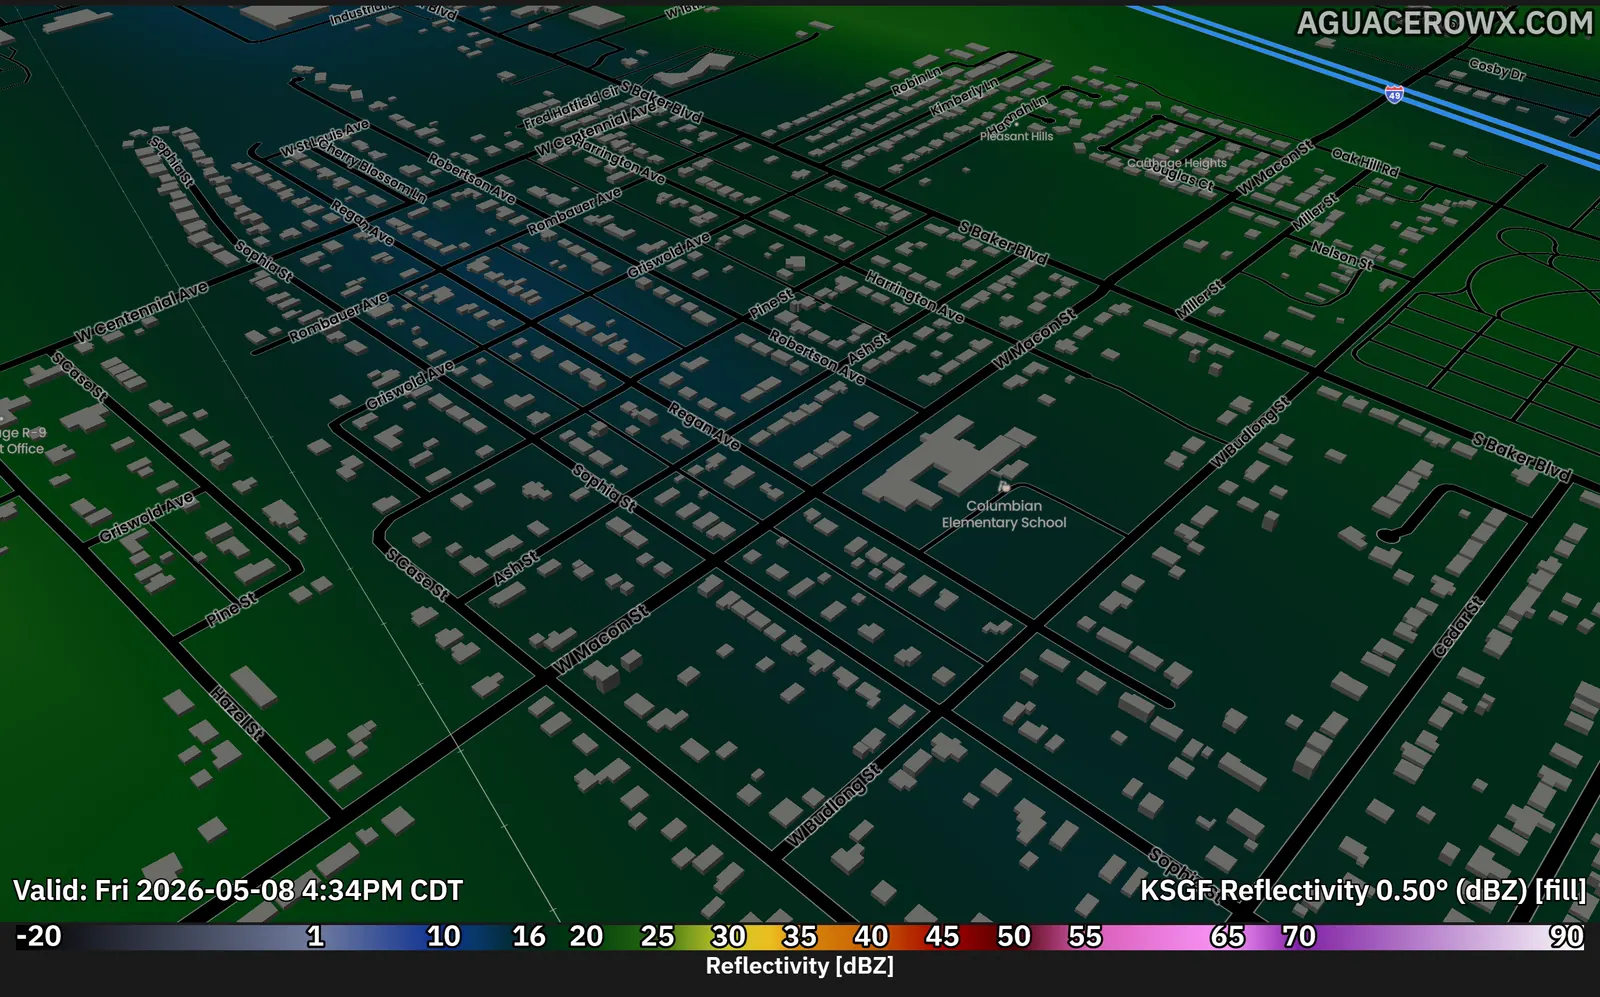Click the 90 label on the reflectivity scale
Screen dimensions: 1600x997
click(1566, 936)
